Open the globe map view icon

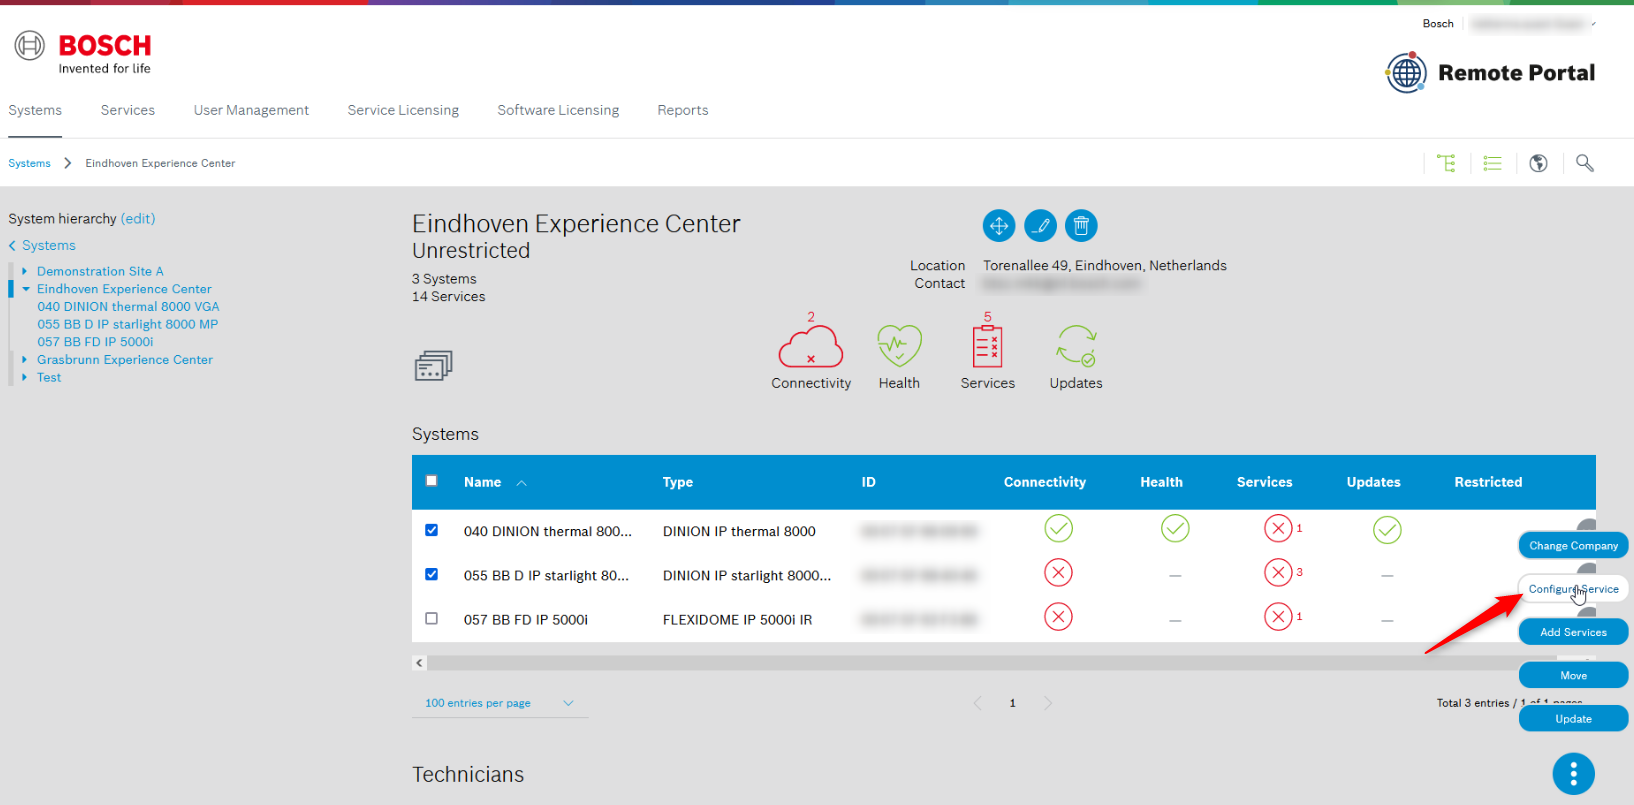point(1539,163)
